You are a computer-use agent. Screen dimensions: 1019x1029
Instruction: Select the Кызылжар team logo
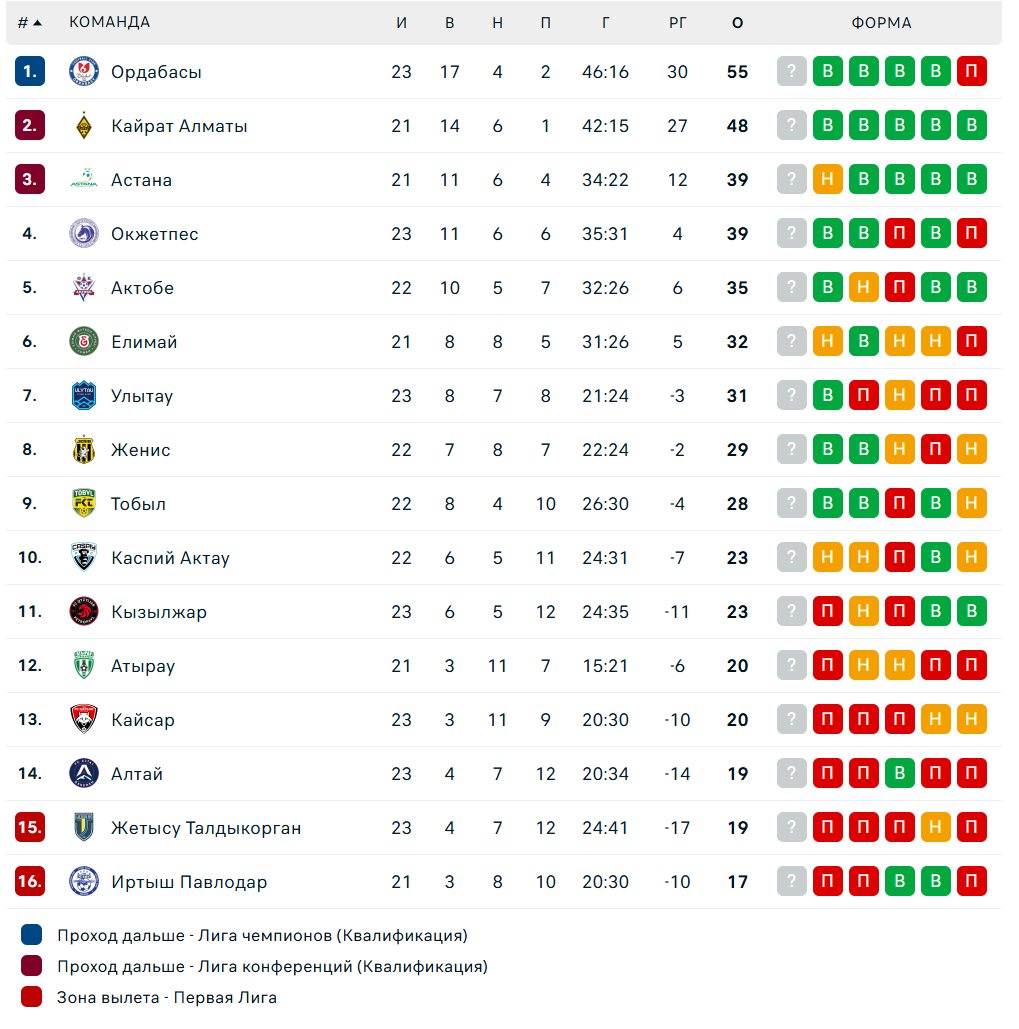pos(84,611)
